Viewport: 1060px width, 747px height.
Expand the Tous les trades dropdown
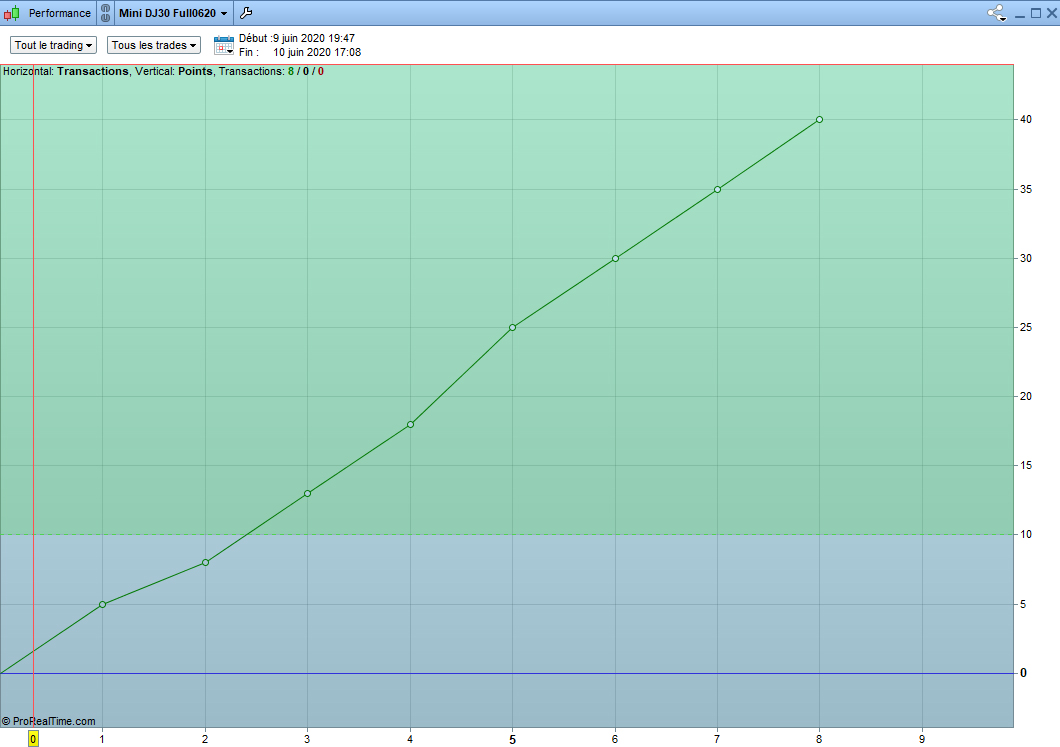click(154, 45)
